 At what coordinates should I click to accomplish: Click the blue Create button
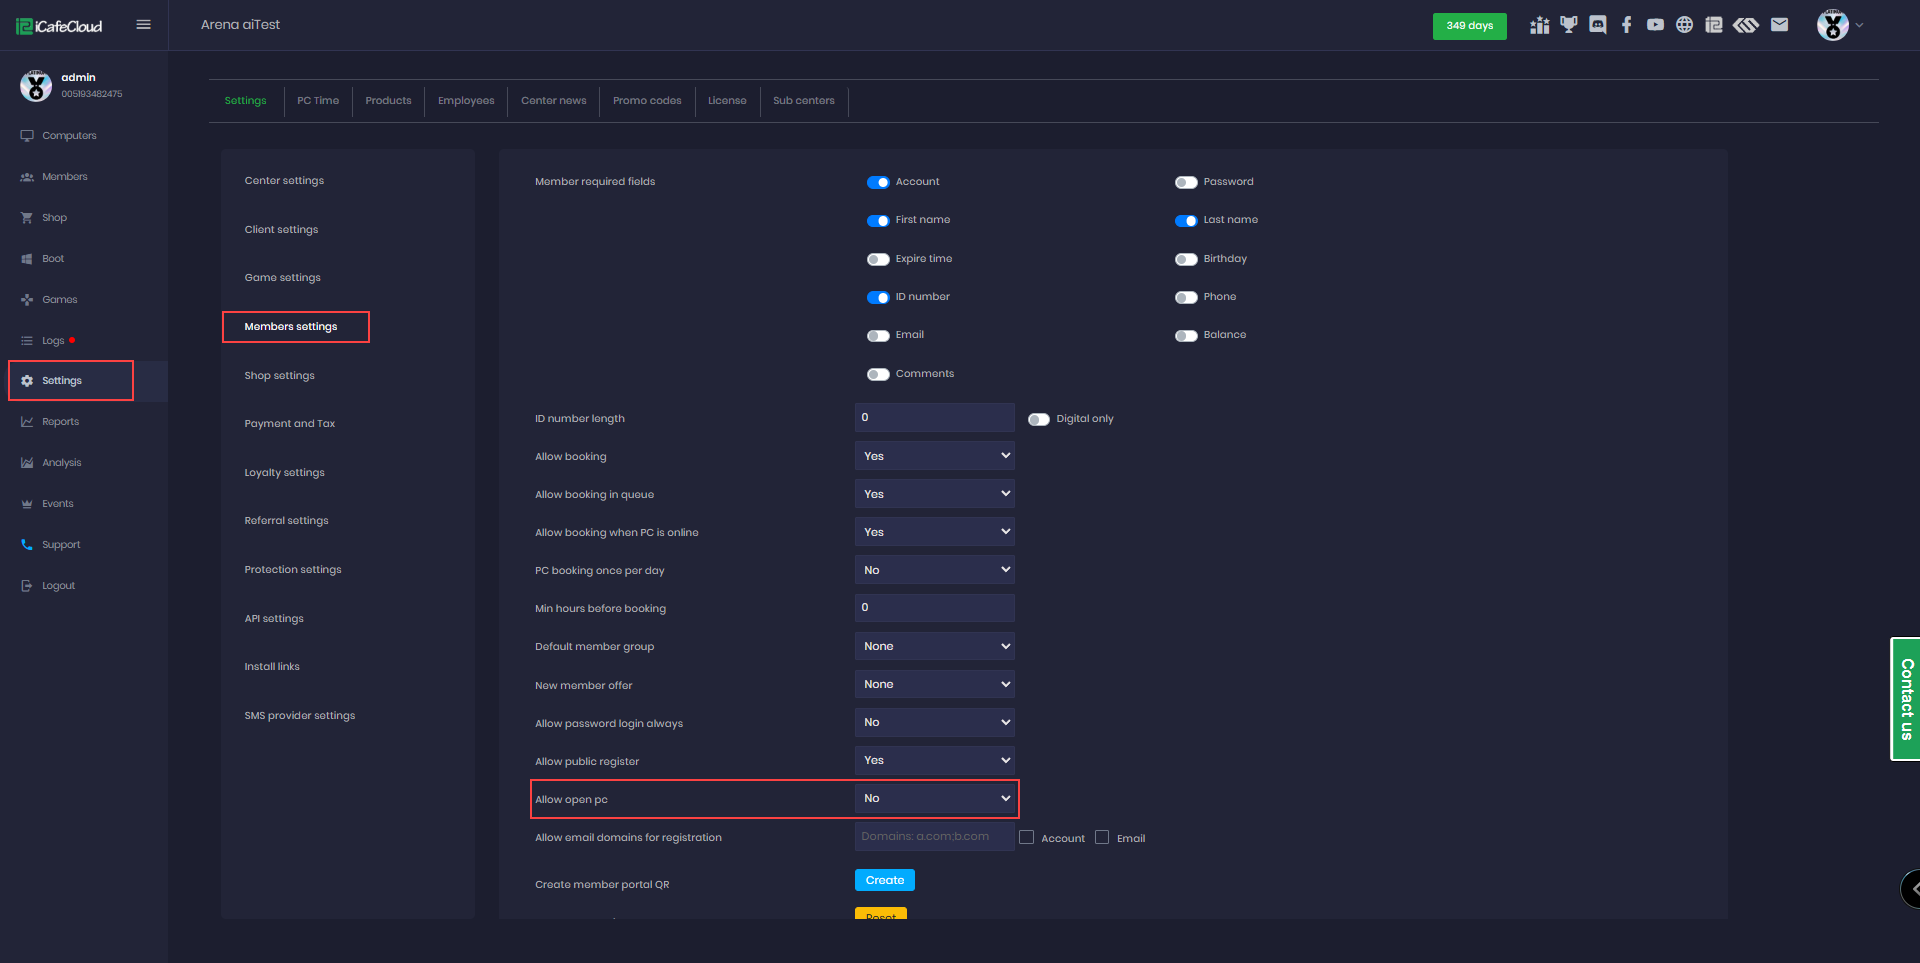click(x=884, y=880)
